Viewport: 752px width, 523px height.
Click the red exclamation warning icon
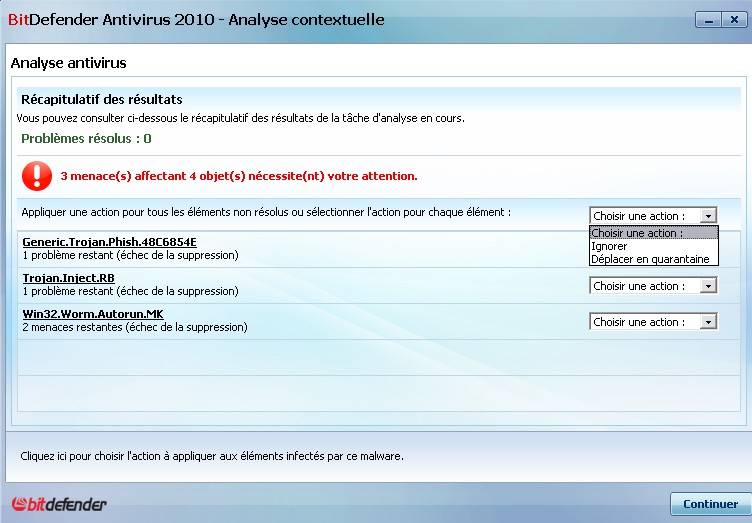pyautogui.click(x=37, y=176)
